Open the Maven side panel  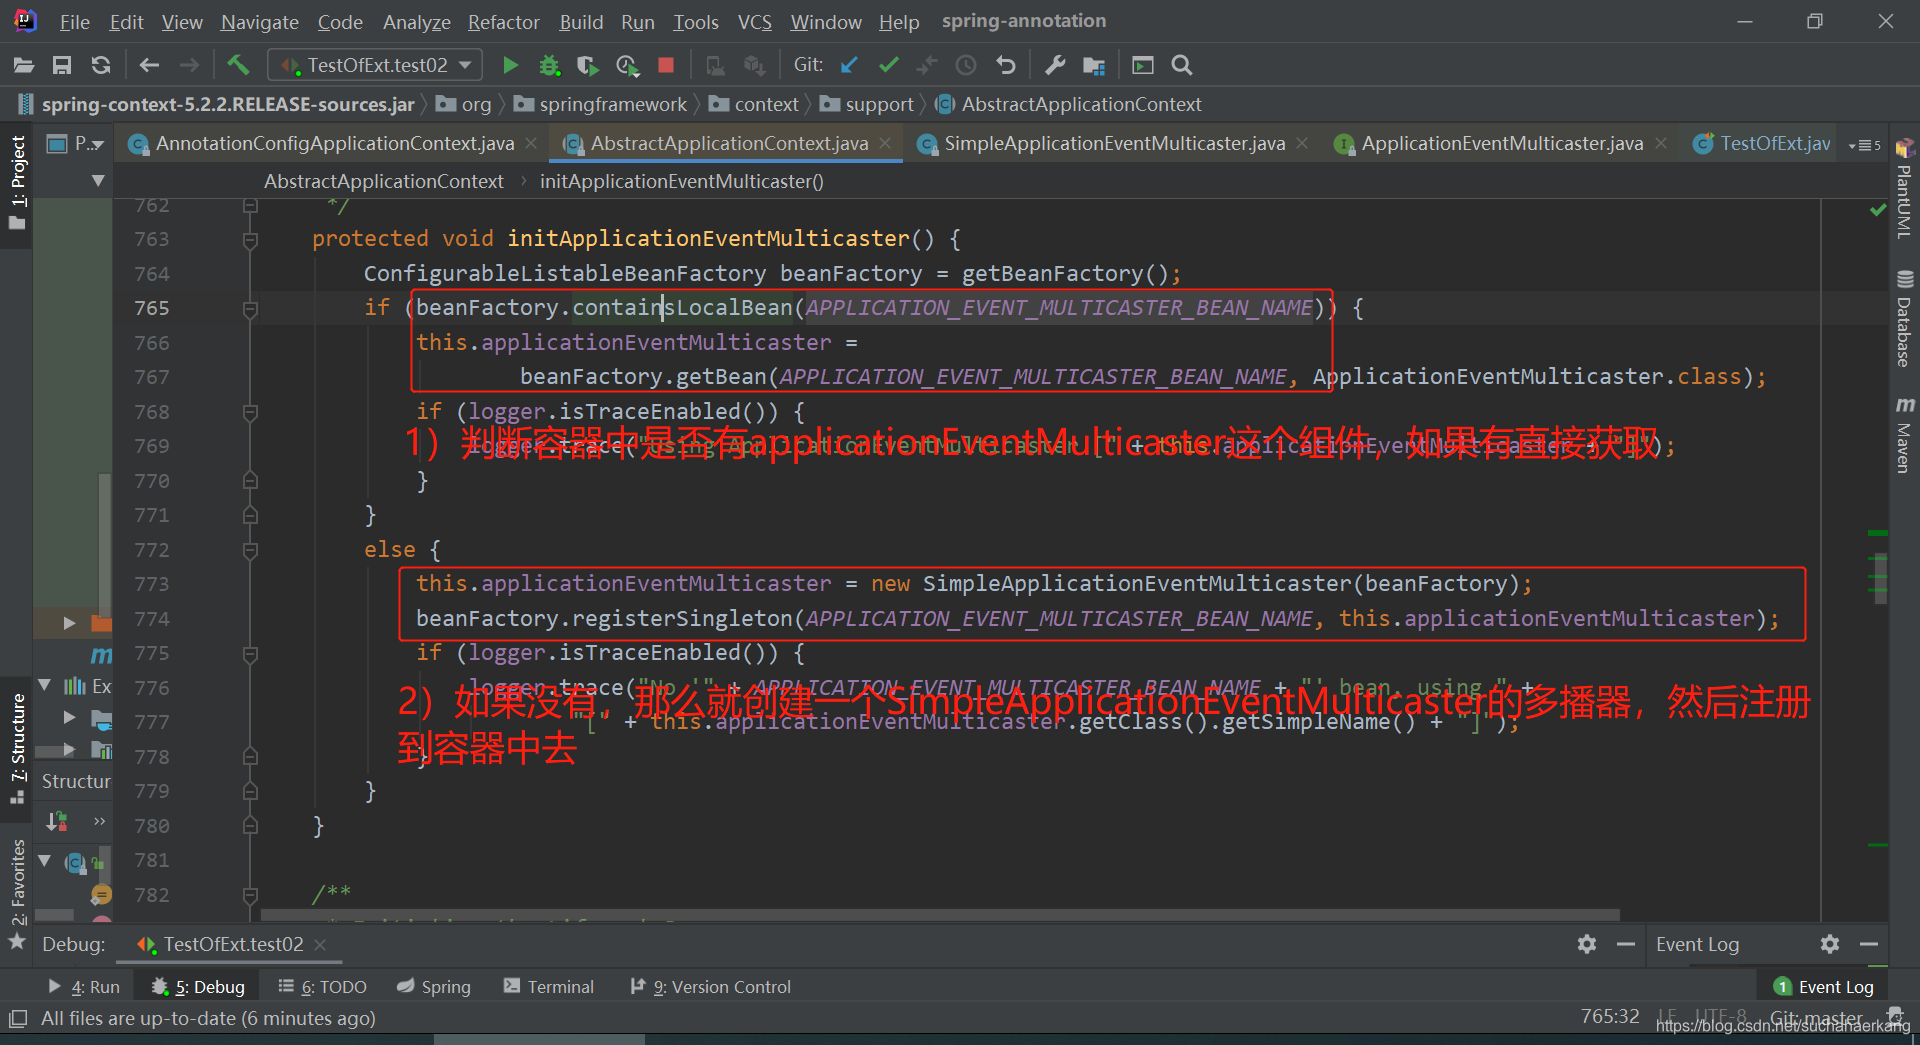click(x=1904, y=436)
